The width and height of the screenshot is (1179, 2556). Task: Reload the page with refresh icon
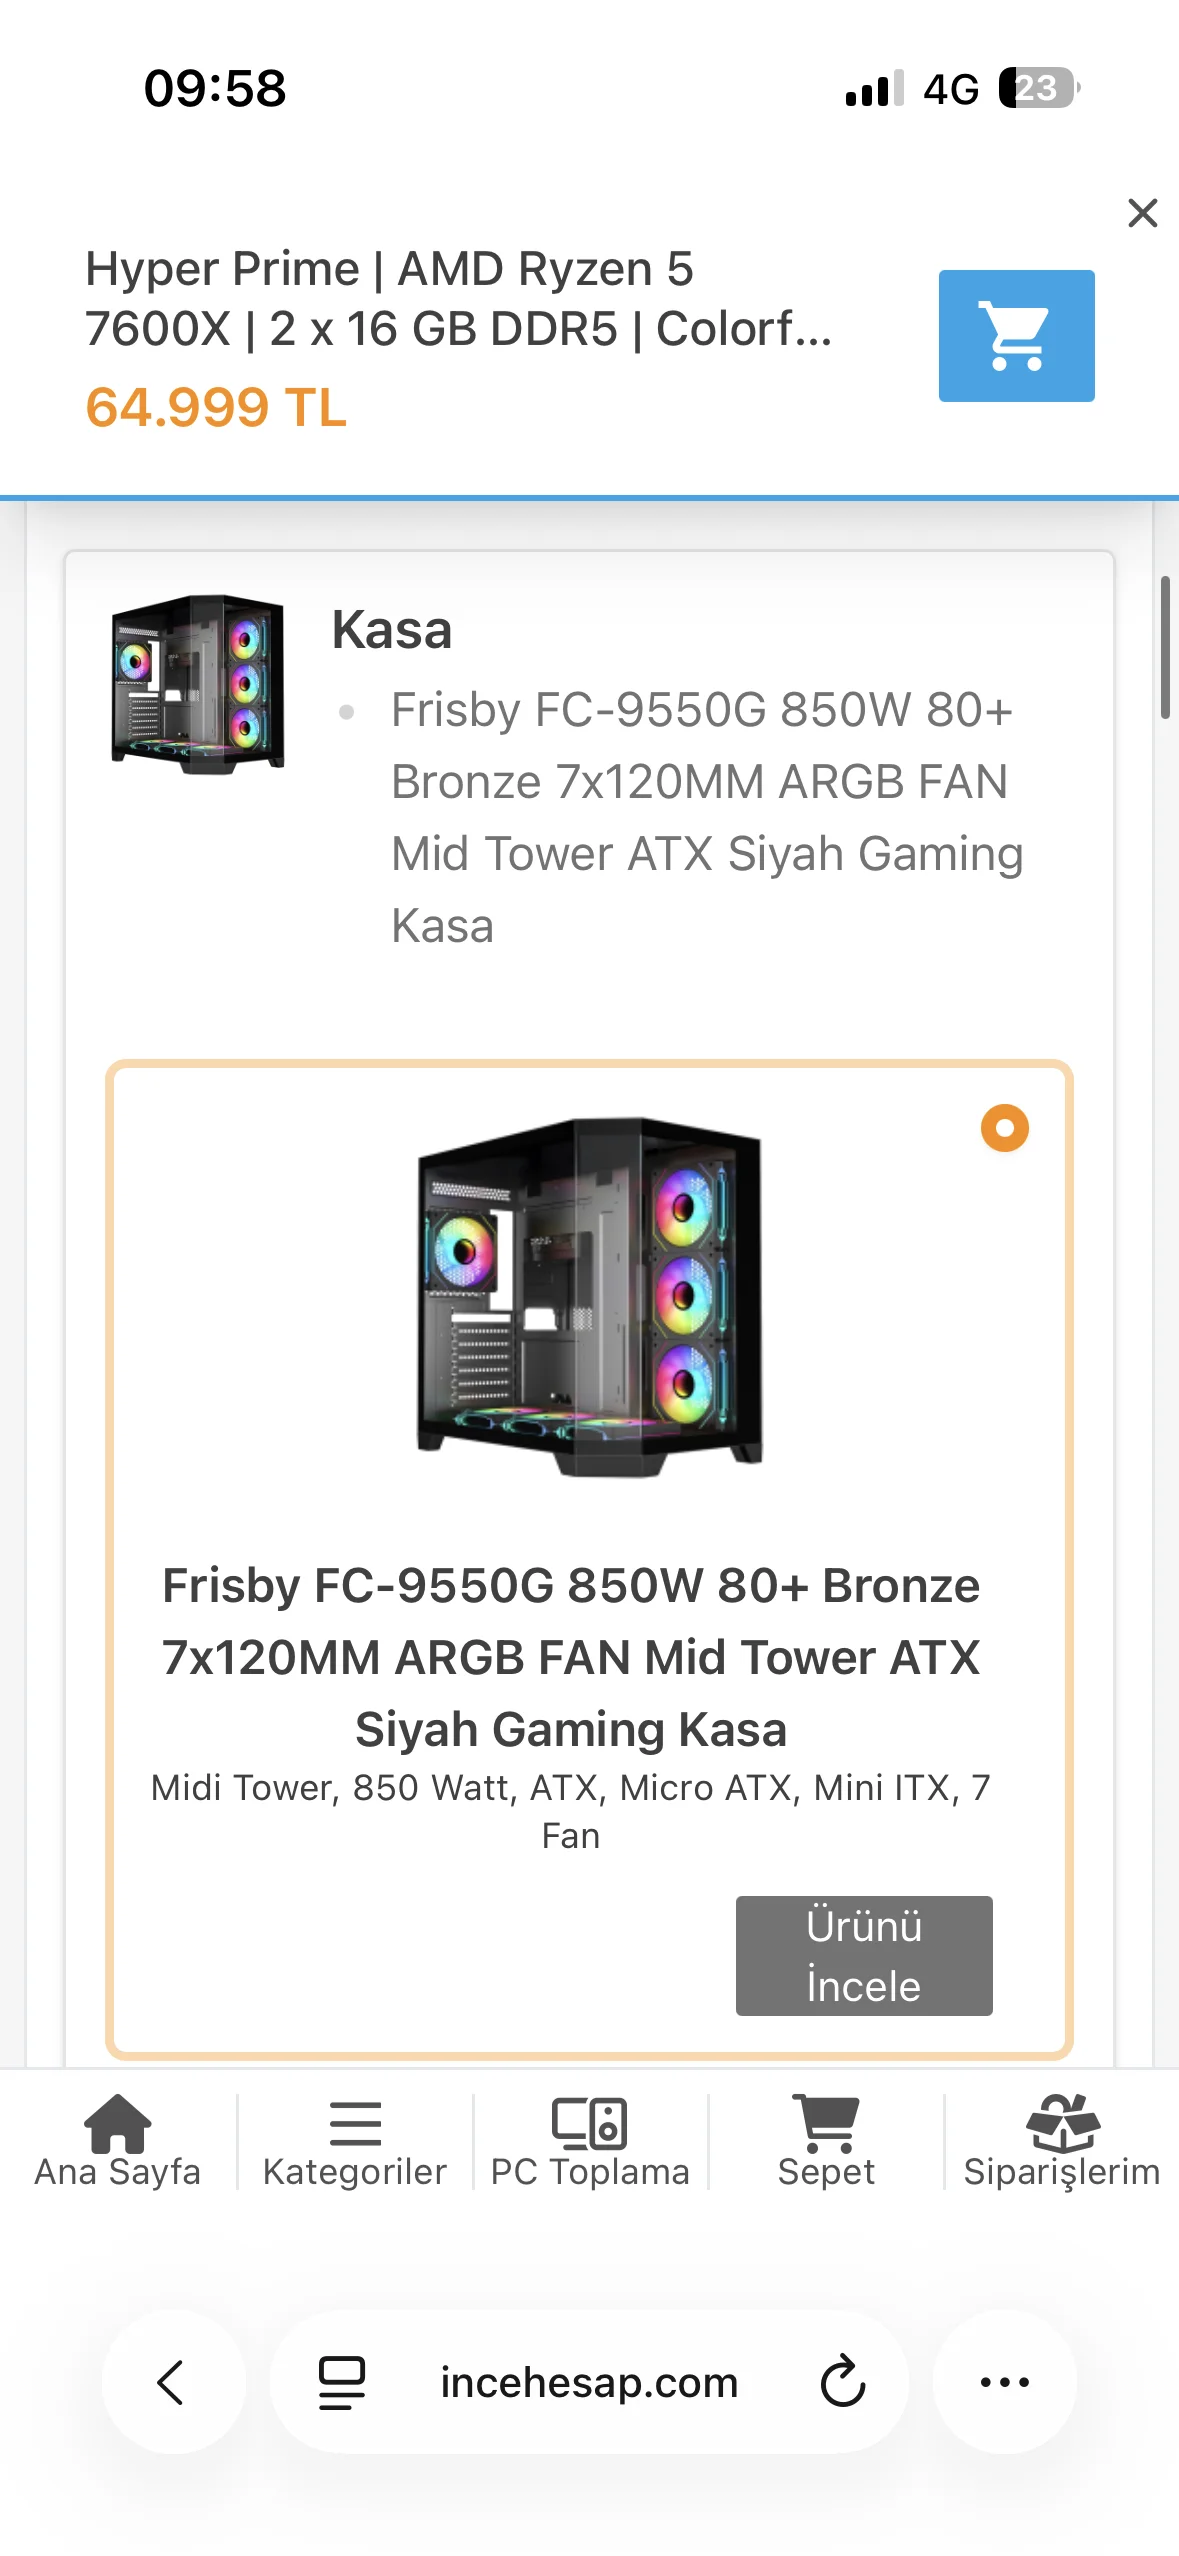tap(842, 2382)
